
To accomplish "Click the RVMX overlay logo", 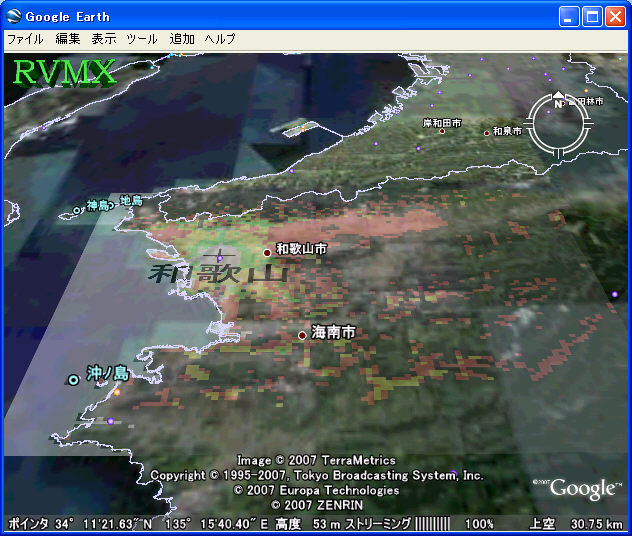I will [65, 72].
